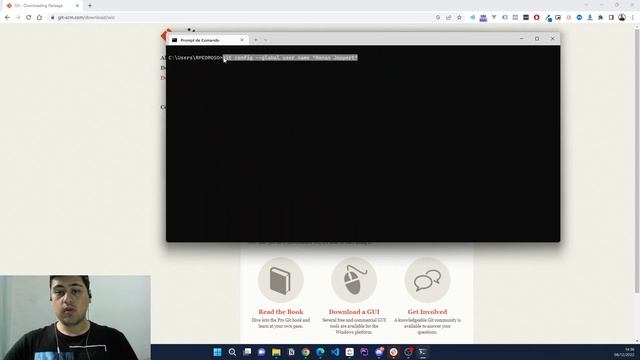Open File Explorer from the taskbar
This screenshot has height=360, width=640.
point(276,352)
